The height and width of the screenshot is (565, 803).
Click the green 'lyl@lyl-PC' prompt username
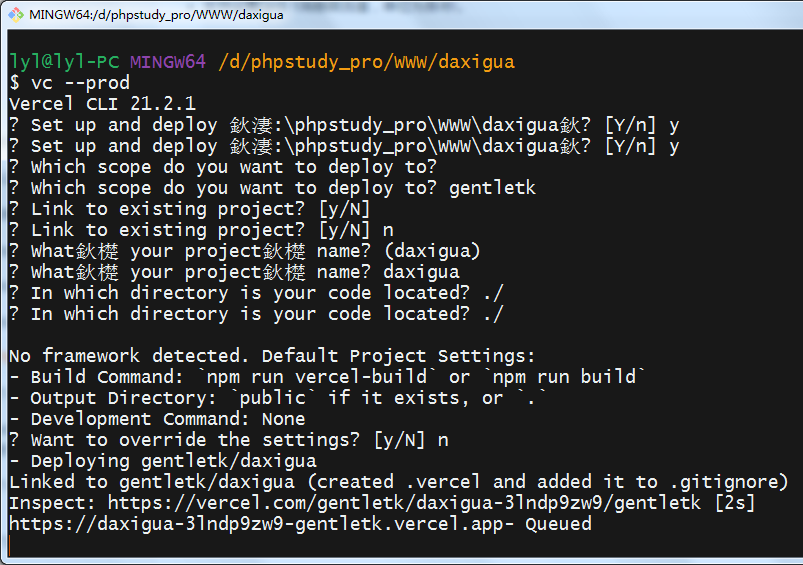tap(63, 61)
